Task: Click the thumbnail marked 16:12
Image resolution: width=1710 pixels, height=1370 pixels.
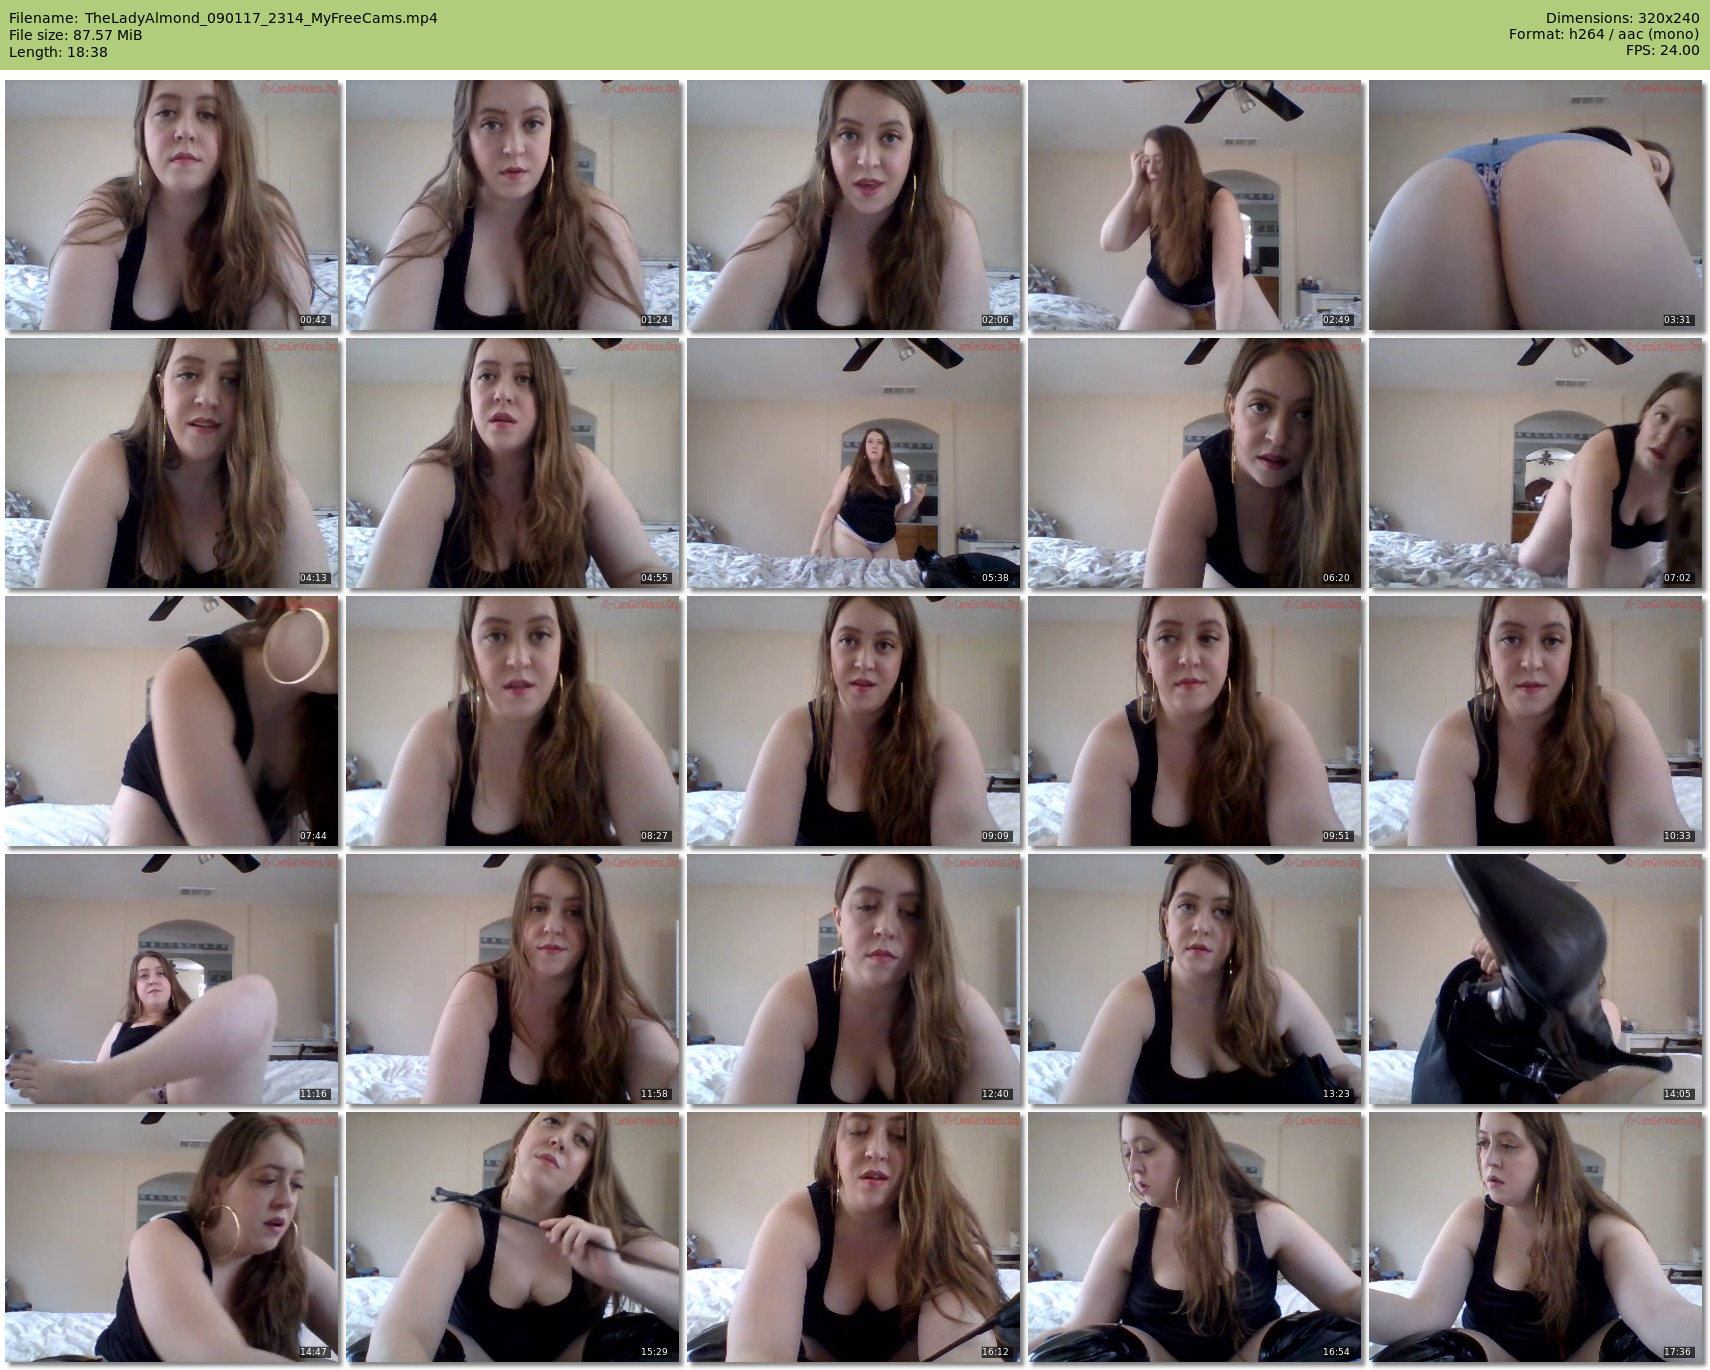Action: pyautogui.click(x=854, y=1237)
